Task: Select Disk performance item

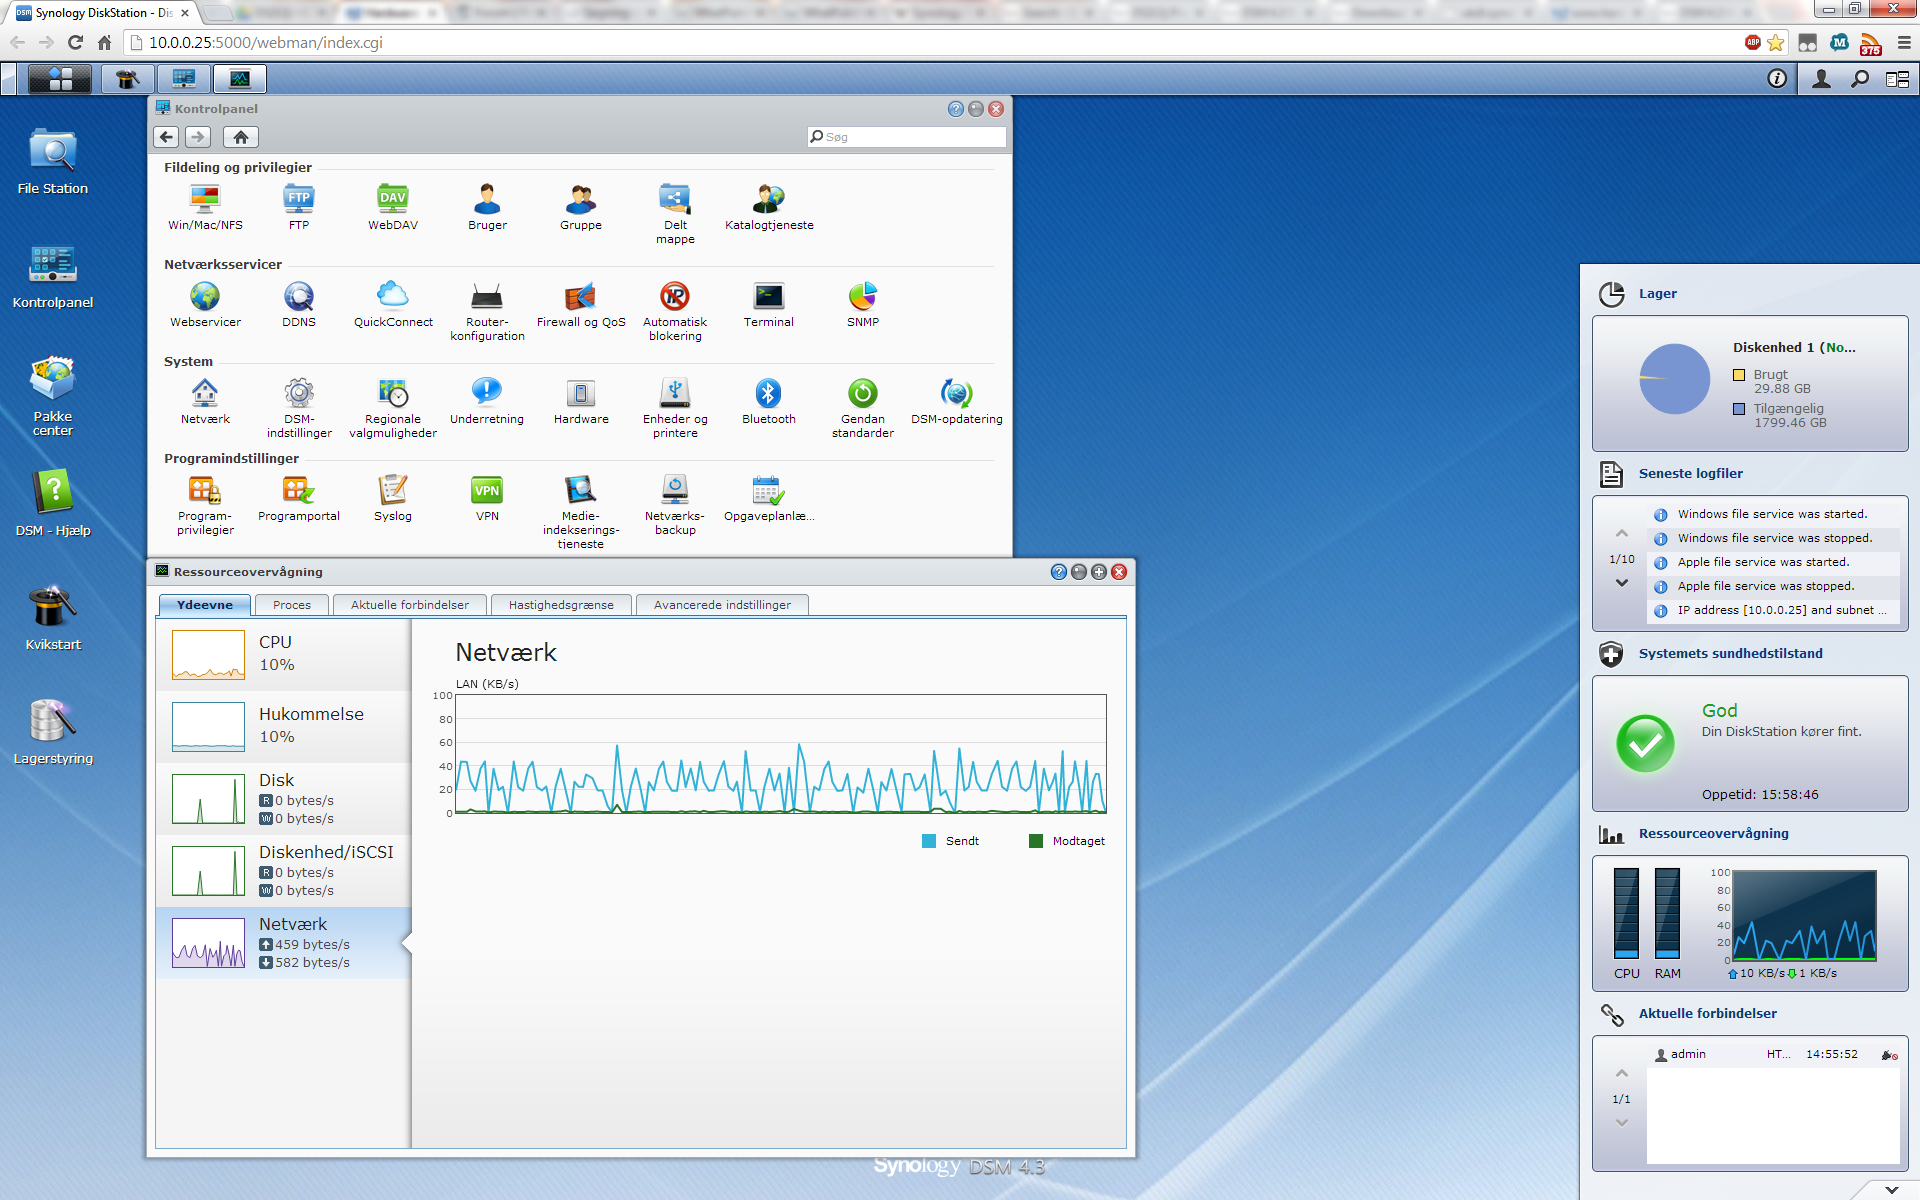Action: click(x=283, y=798)
